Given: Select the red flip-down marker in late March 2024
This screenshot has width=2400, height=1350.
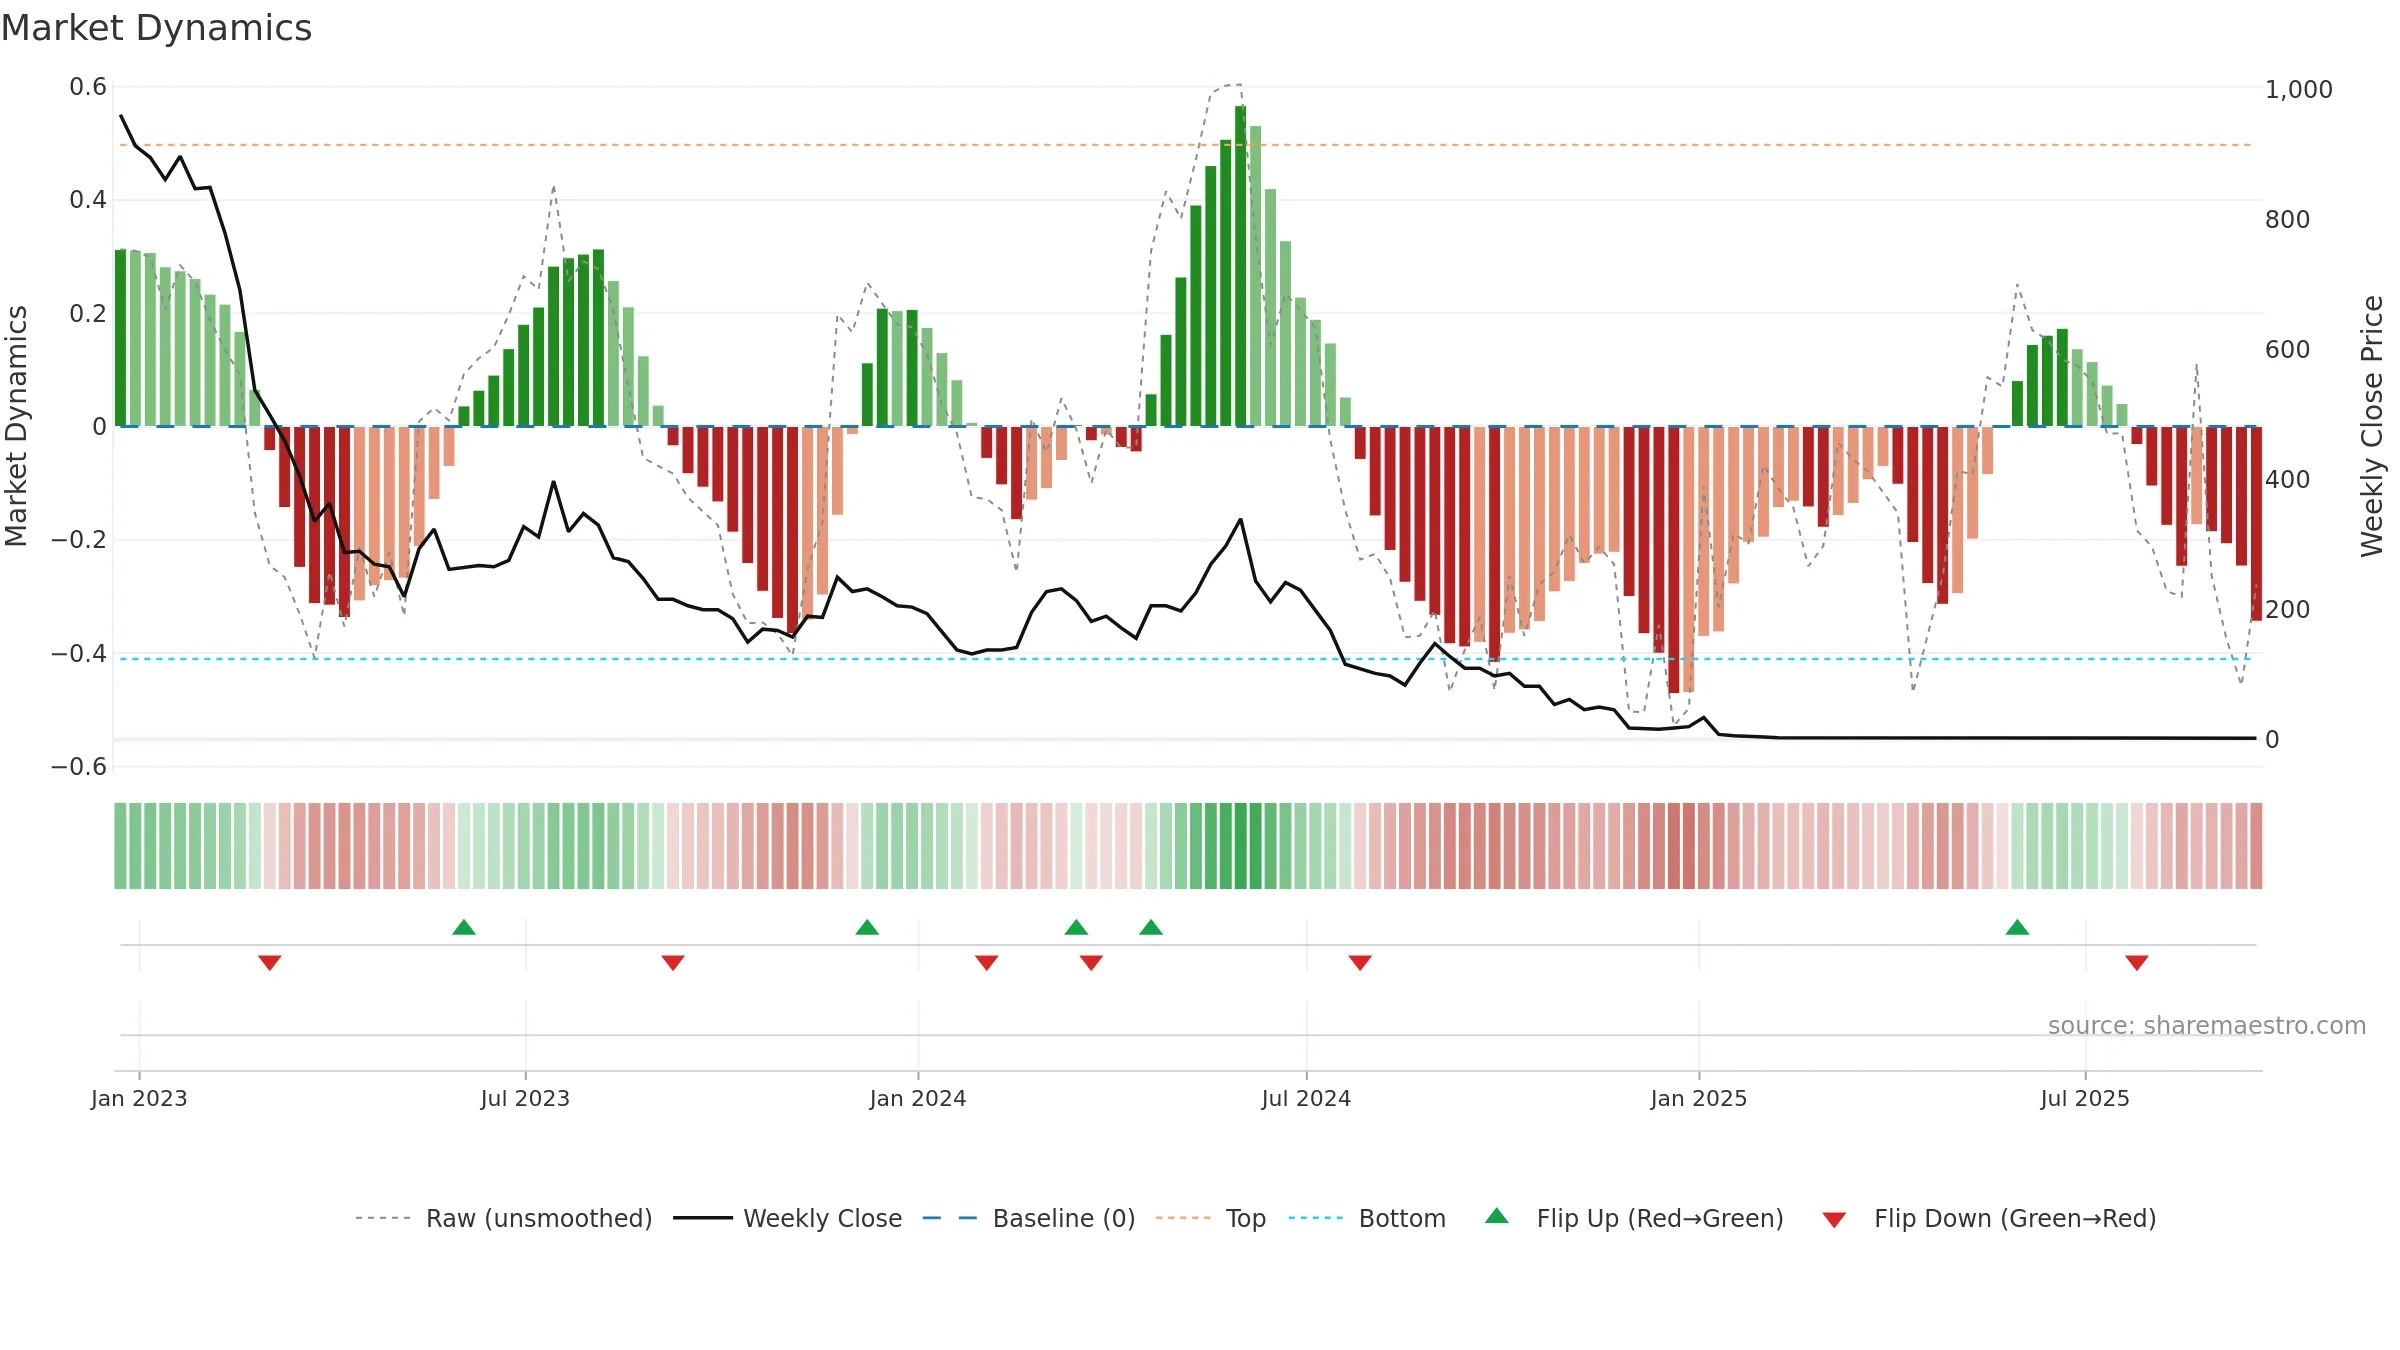Looking at the screenshot, I should tap(1091, 962).
